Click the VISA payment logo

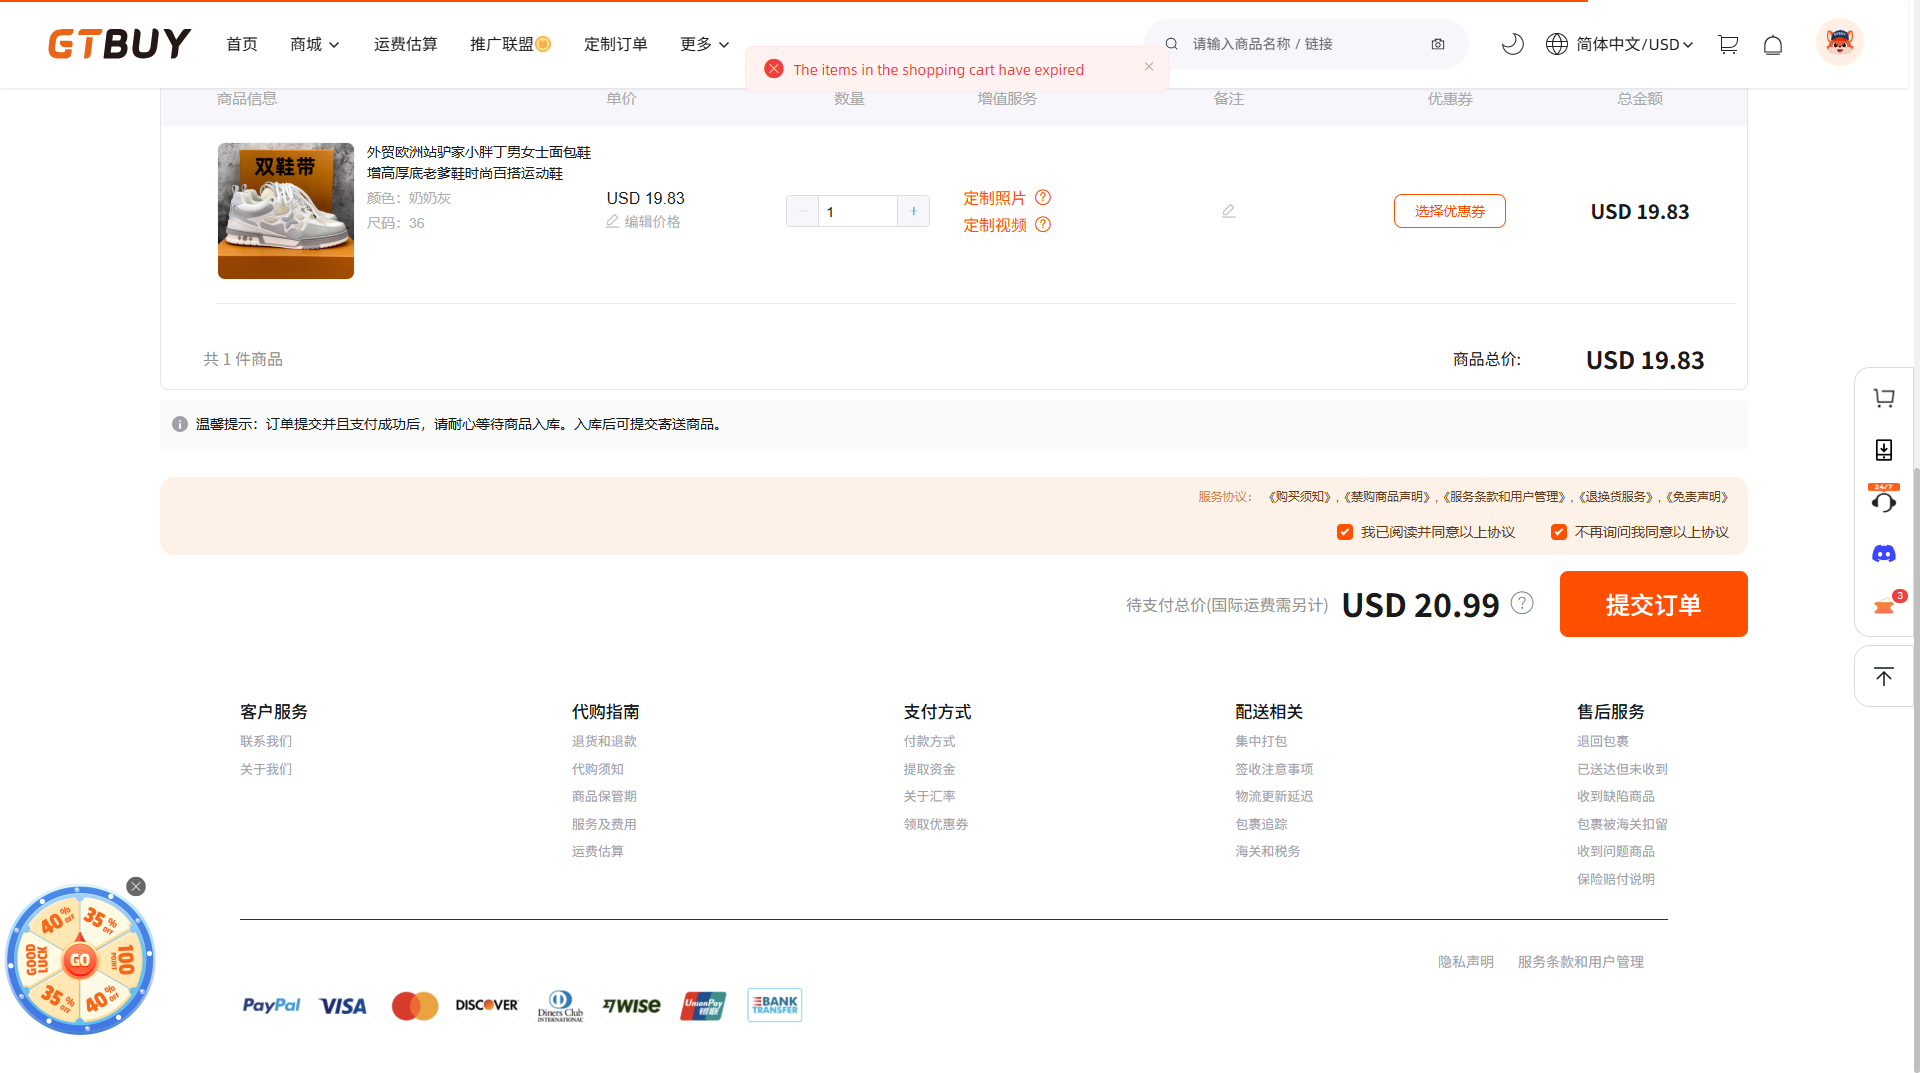point(343,1006)
